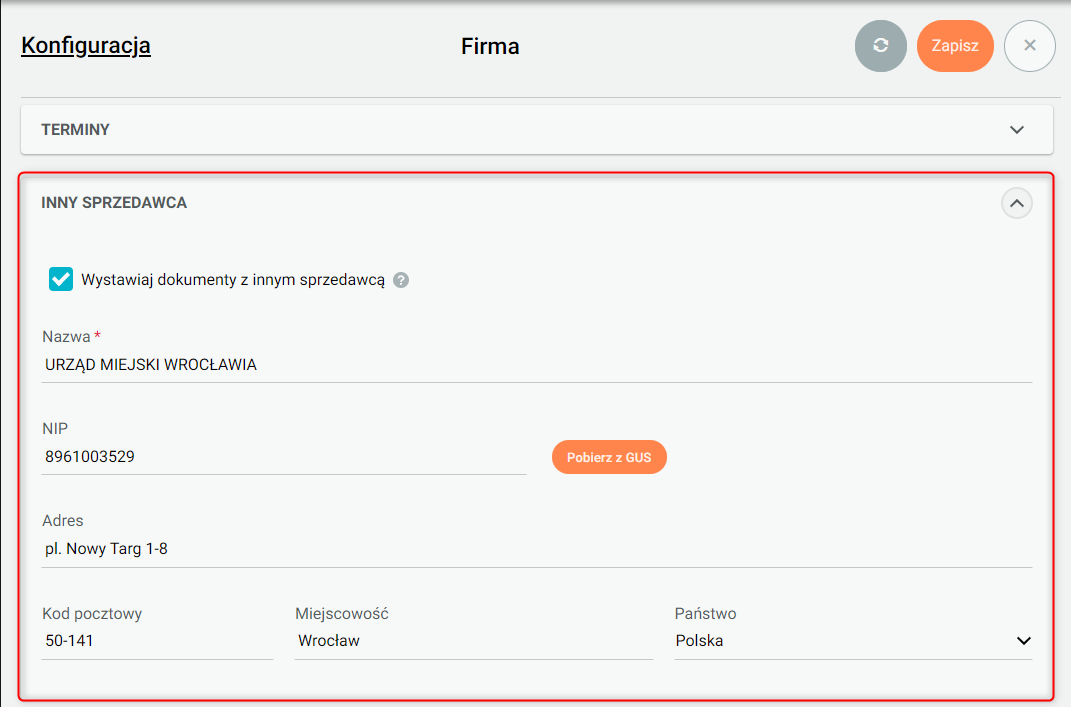Edit the Kod pocztowy field
This screenshot has width=1071, height=707.
pyautogui.click(x=157, y=641)
